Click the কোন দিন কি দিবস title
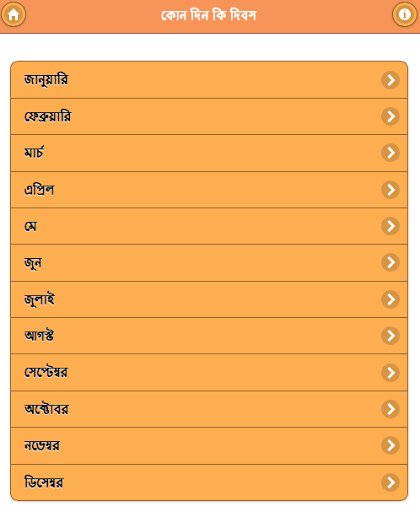 [209, 15]
